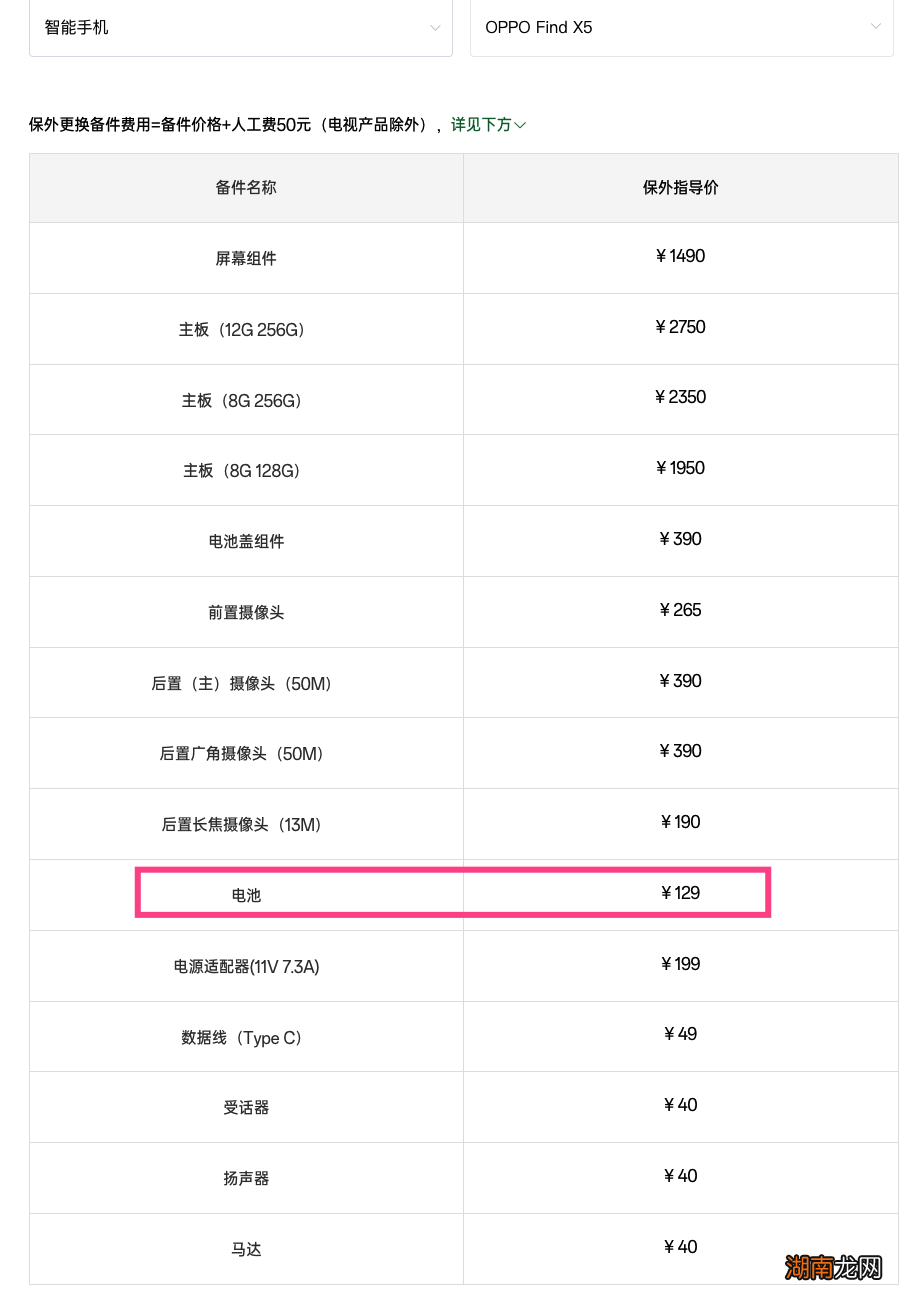Click the ¥2350 motherboard price
916x1294 pixels.
pyautogui.click(x=680, y=397)
